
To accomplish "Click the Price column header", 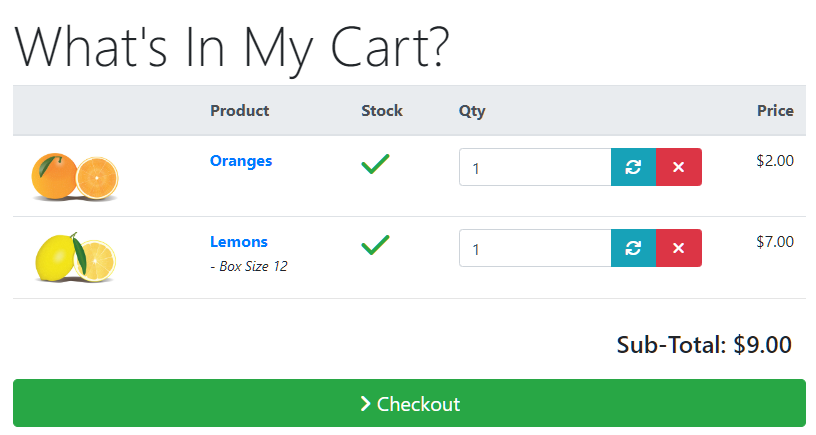I will tap(775, 111).
